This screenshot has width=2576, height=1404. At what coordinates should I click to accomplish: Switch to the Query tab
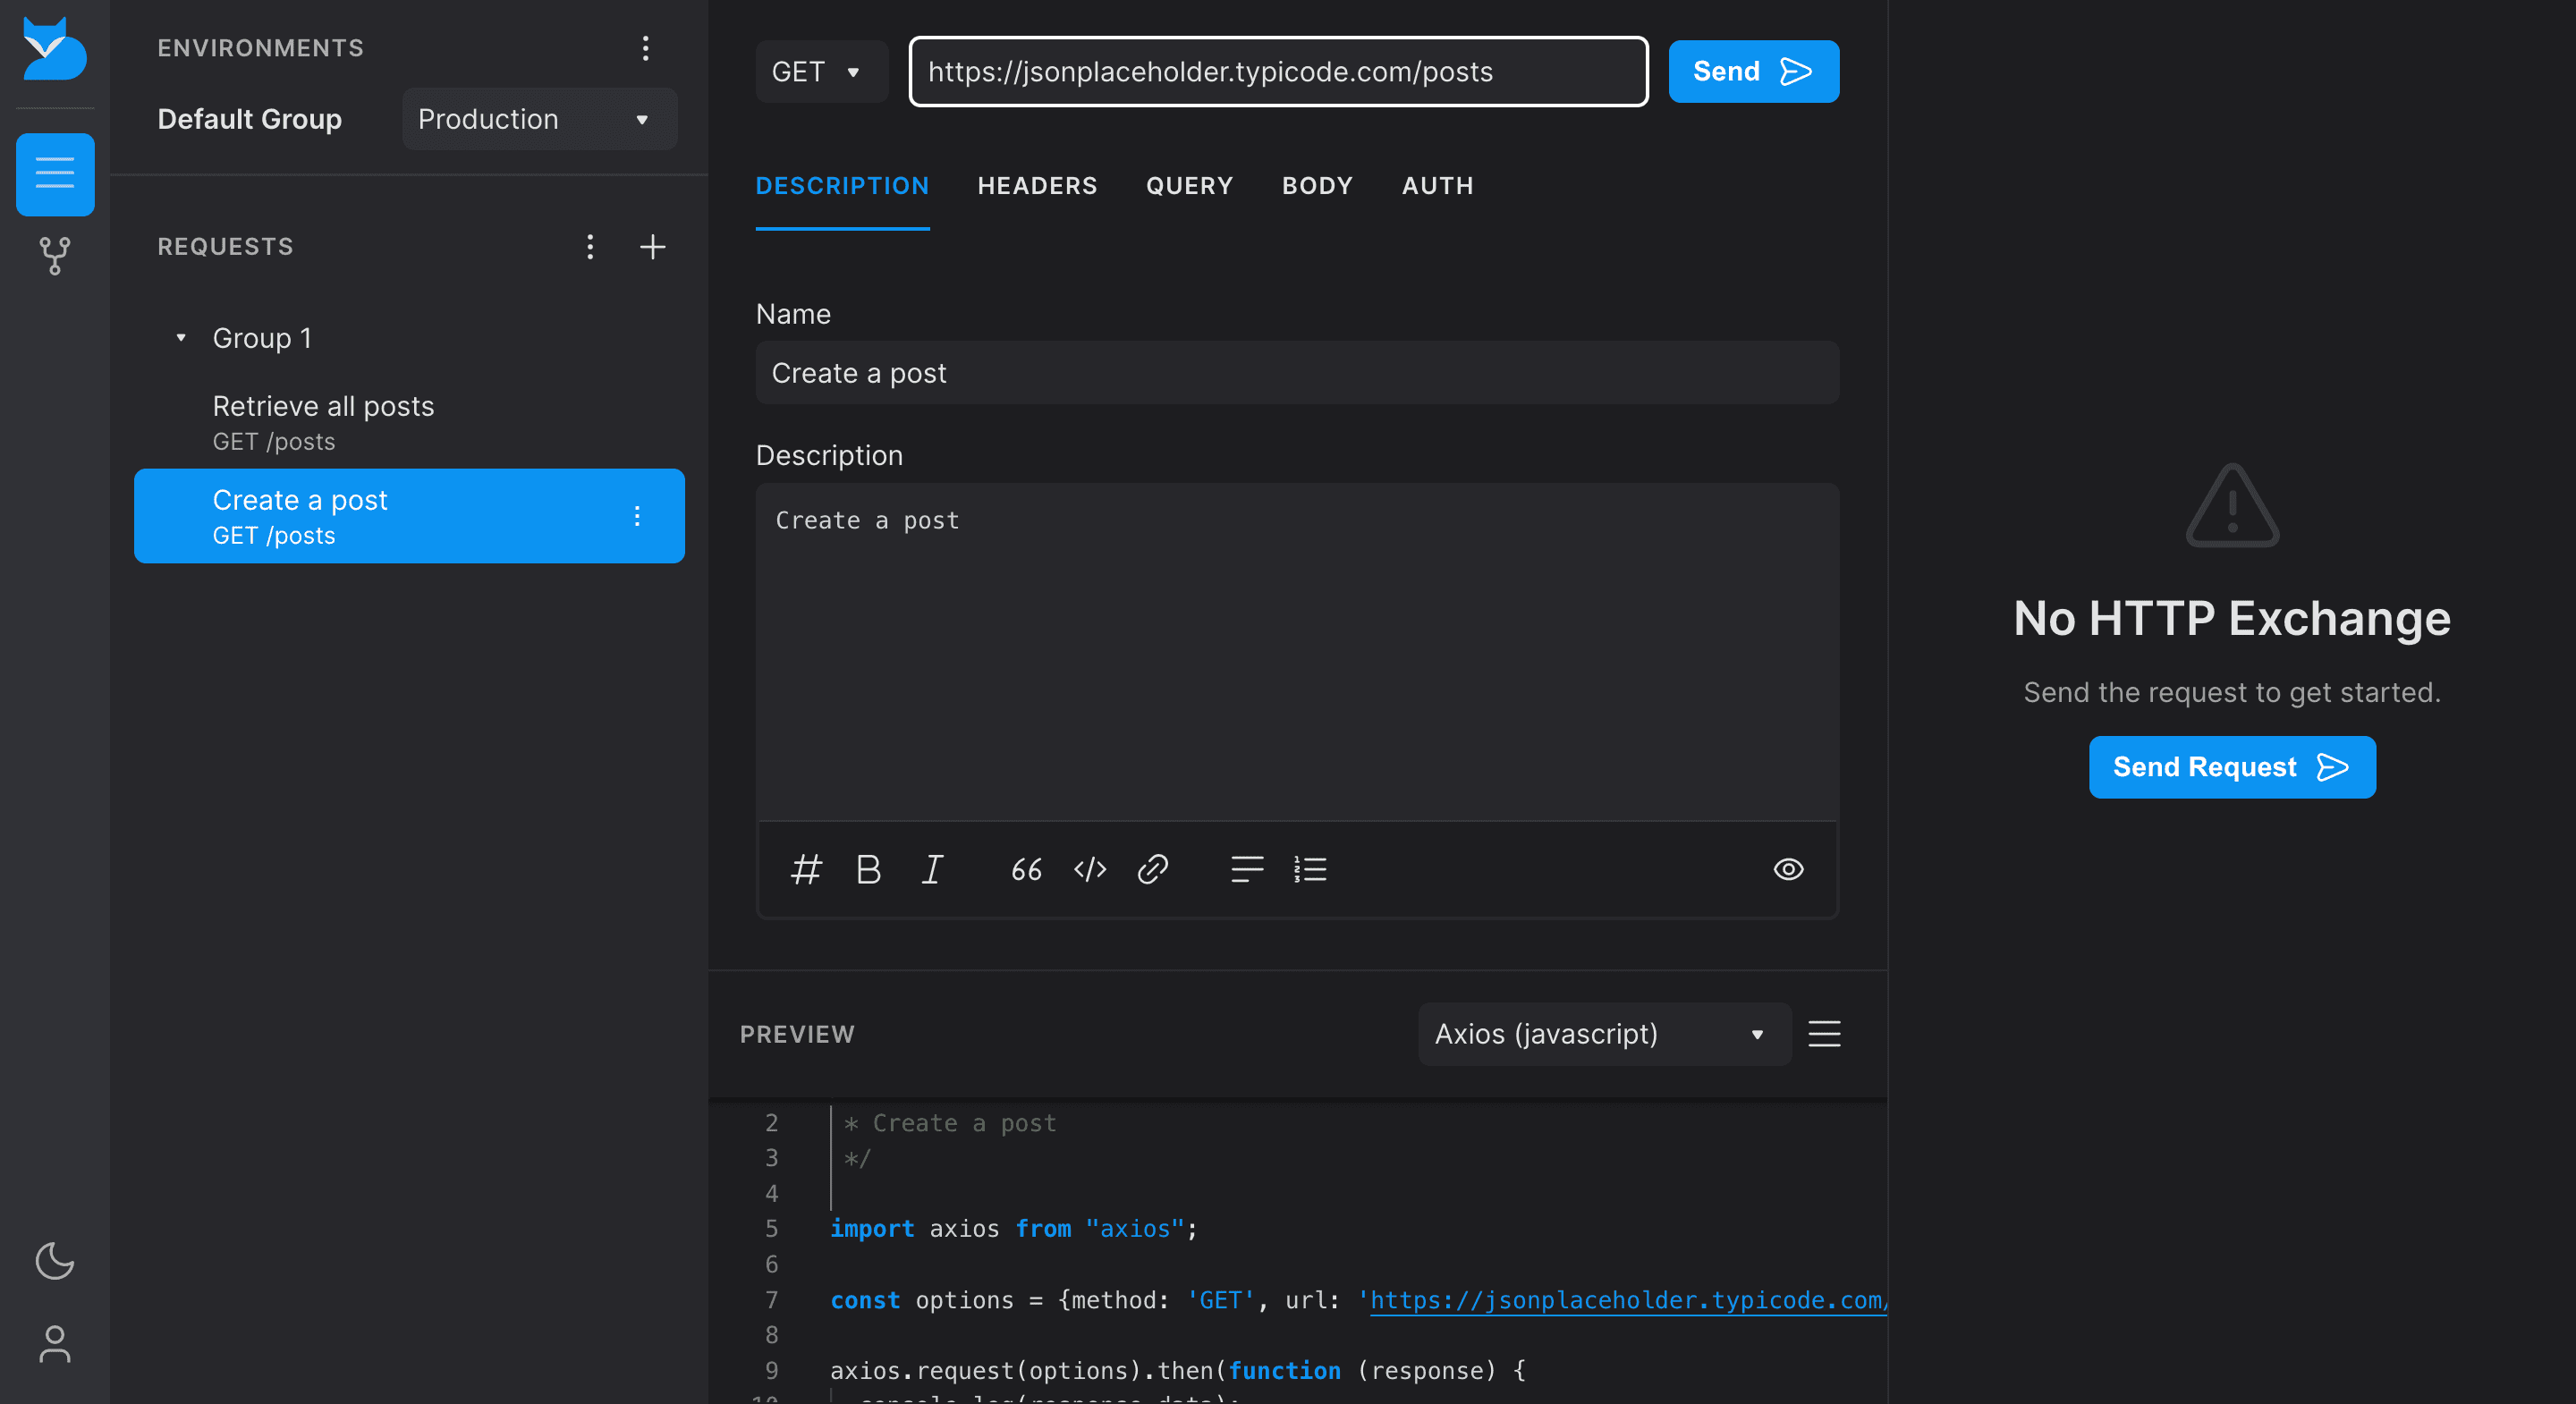coord(1189,186)
